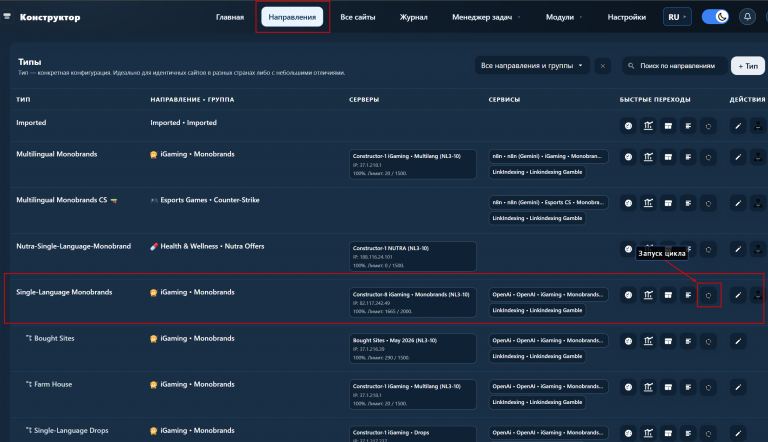Click the Esports Games • Counter-Strike group
The image size is (768, 442).
tap(210, 200)
